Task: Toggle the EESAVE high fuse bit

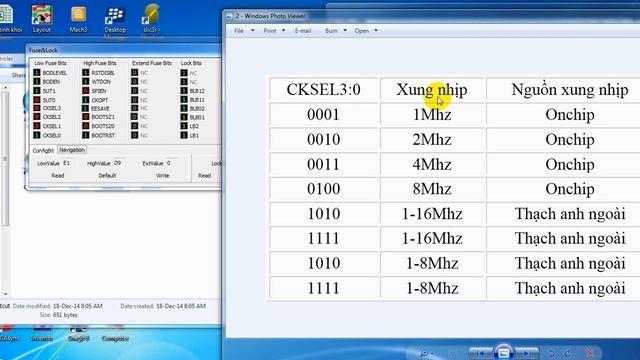Action: [x=86, y=108]
